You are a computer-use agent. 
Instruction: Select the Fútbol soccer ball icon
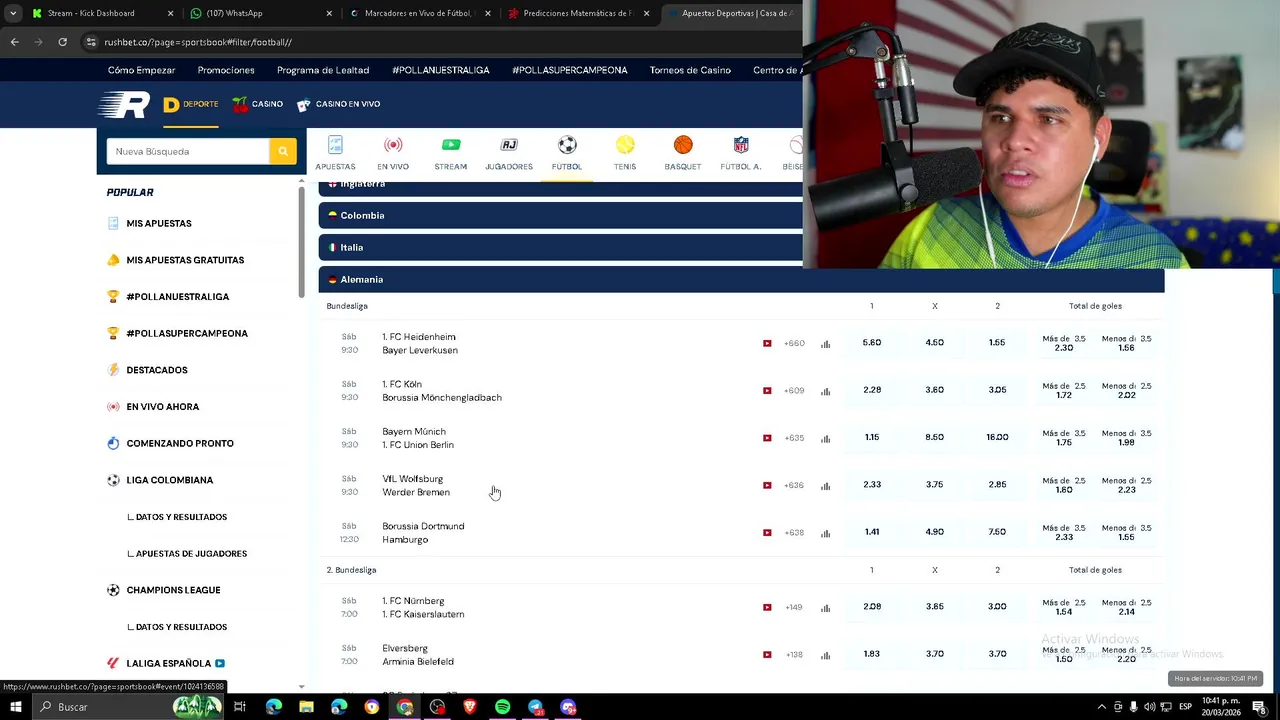pos(567,145)
